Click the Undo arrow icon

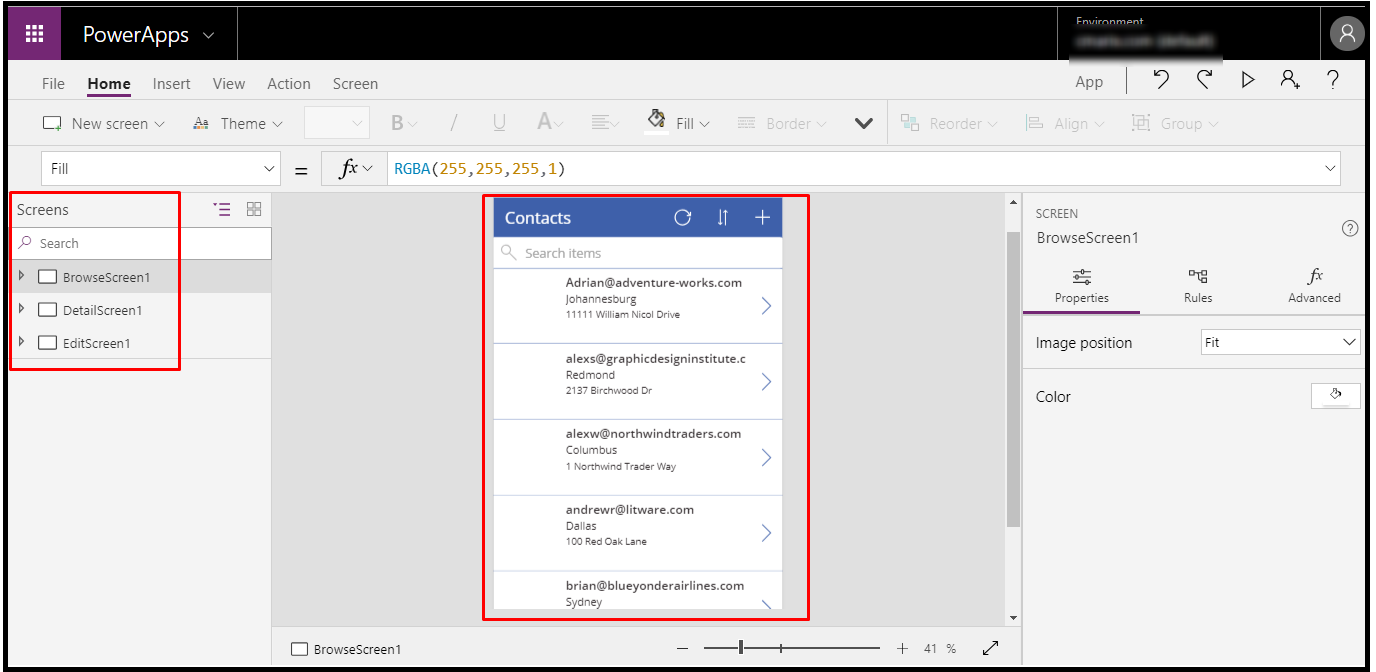pyautogui.click(x=1161, y=81)
